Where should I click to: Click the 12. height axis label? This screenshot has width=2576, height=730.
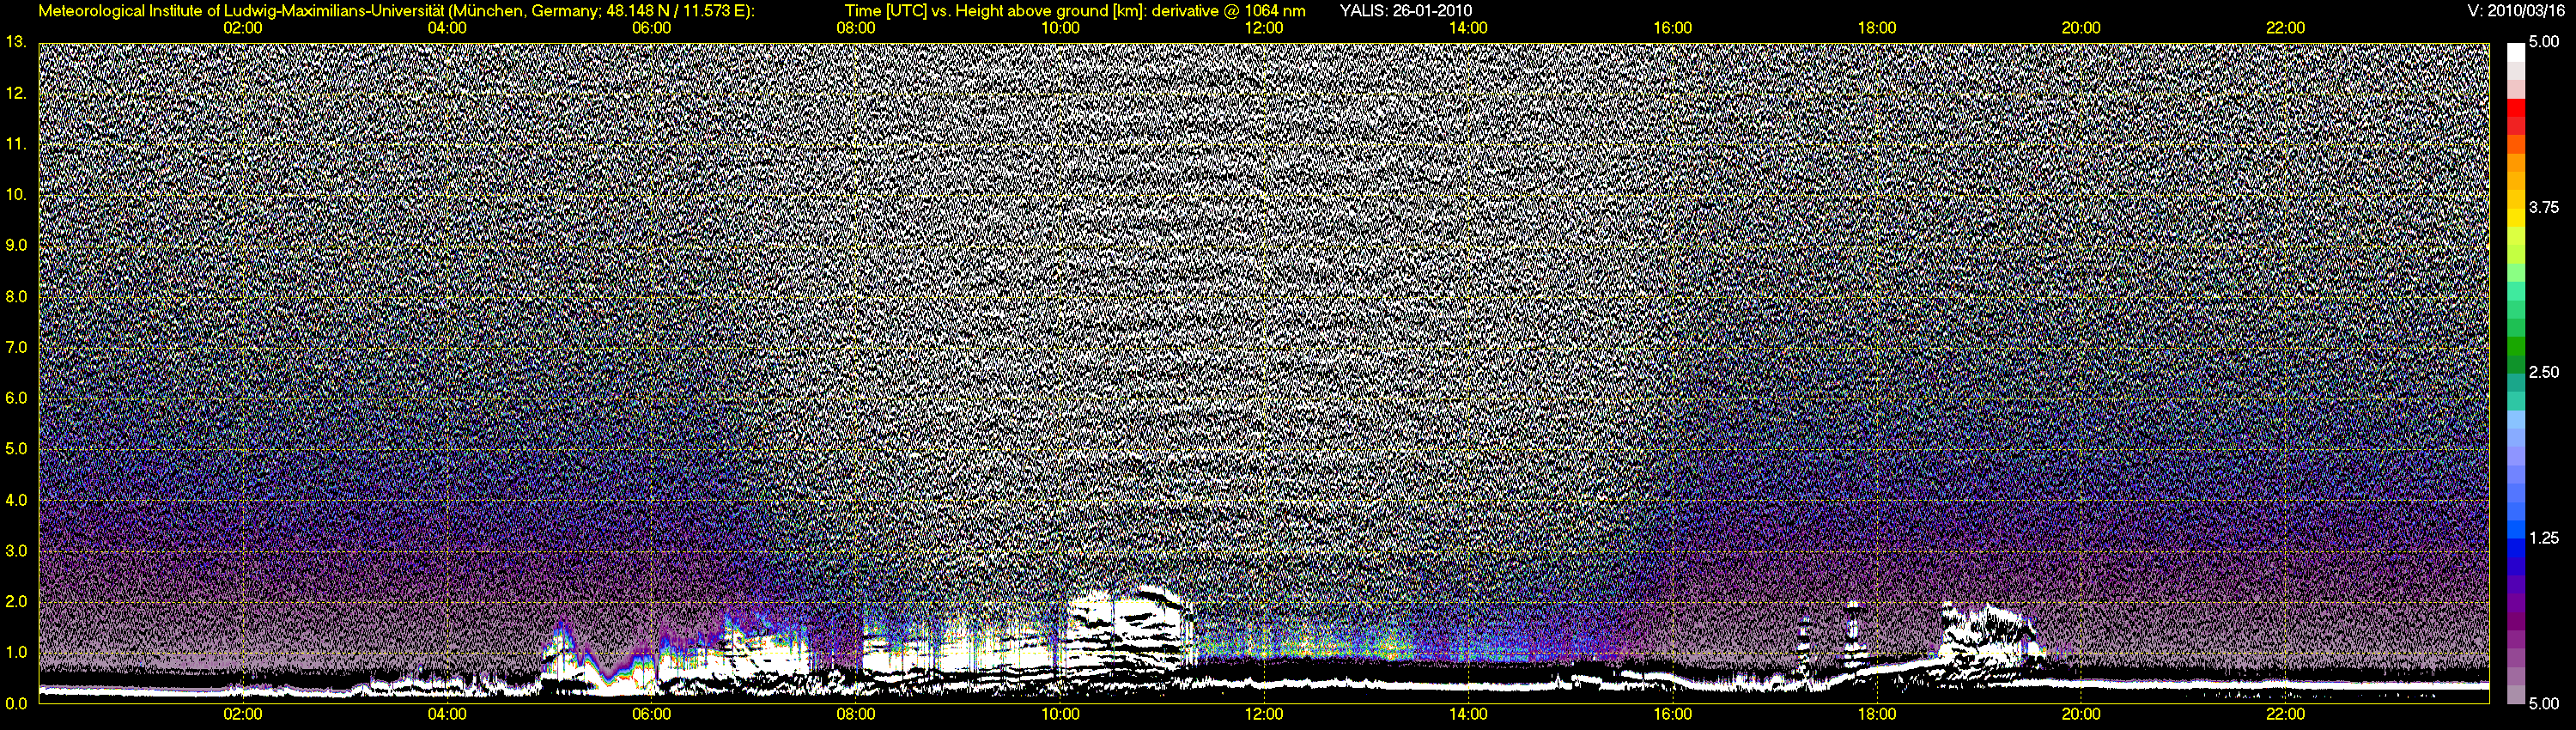click(x=16, y=93)
